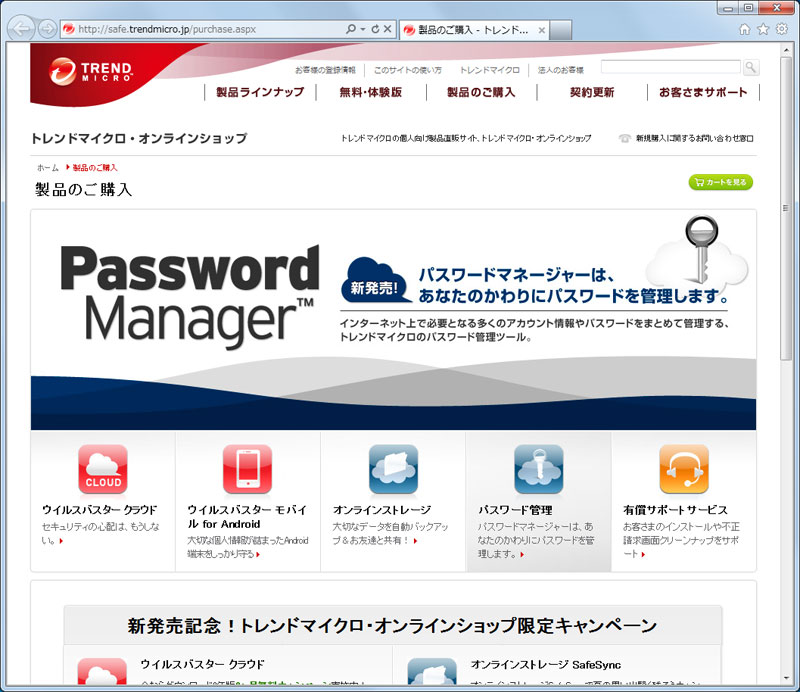Click the トレンドマイクロ・オンラインショップ heading

139,138
